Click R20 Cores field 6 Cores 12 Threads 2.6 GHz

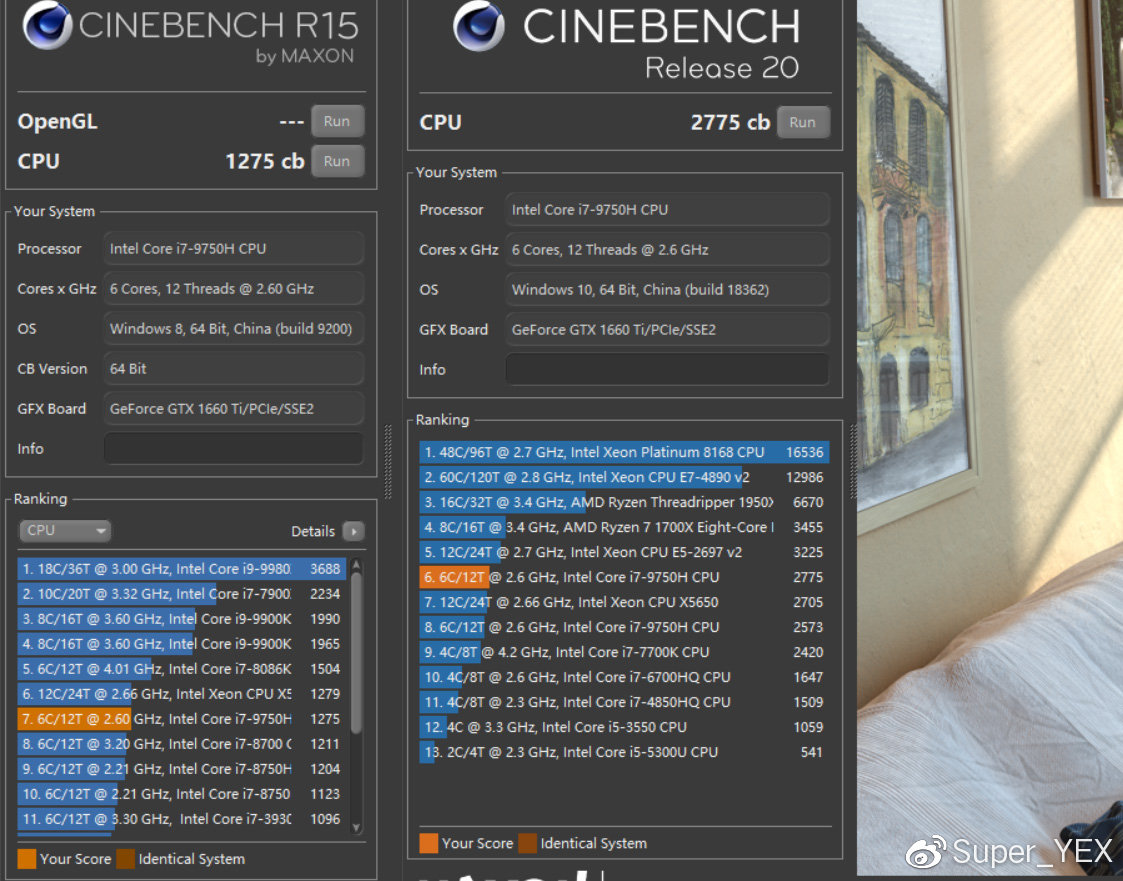[x=667, y=250]
